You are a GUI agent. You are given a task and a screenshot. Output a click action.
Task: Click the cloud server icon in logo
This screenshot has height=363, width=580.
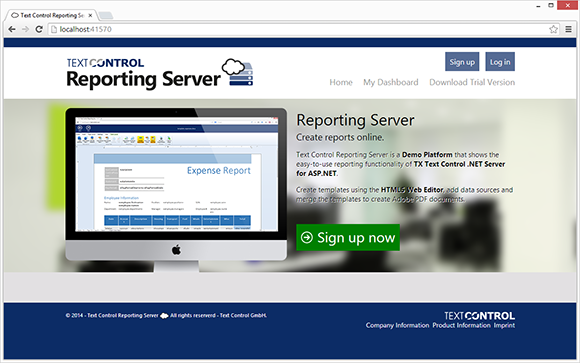pos(237,72)
